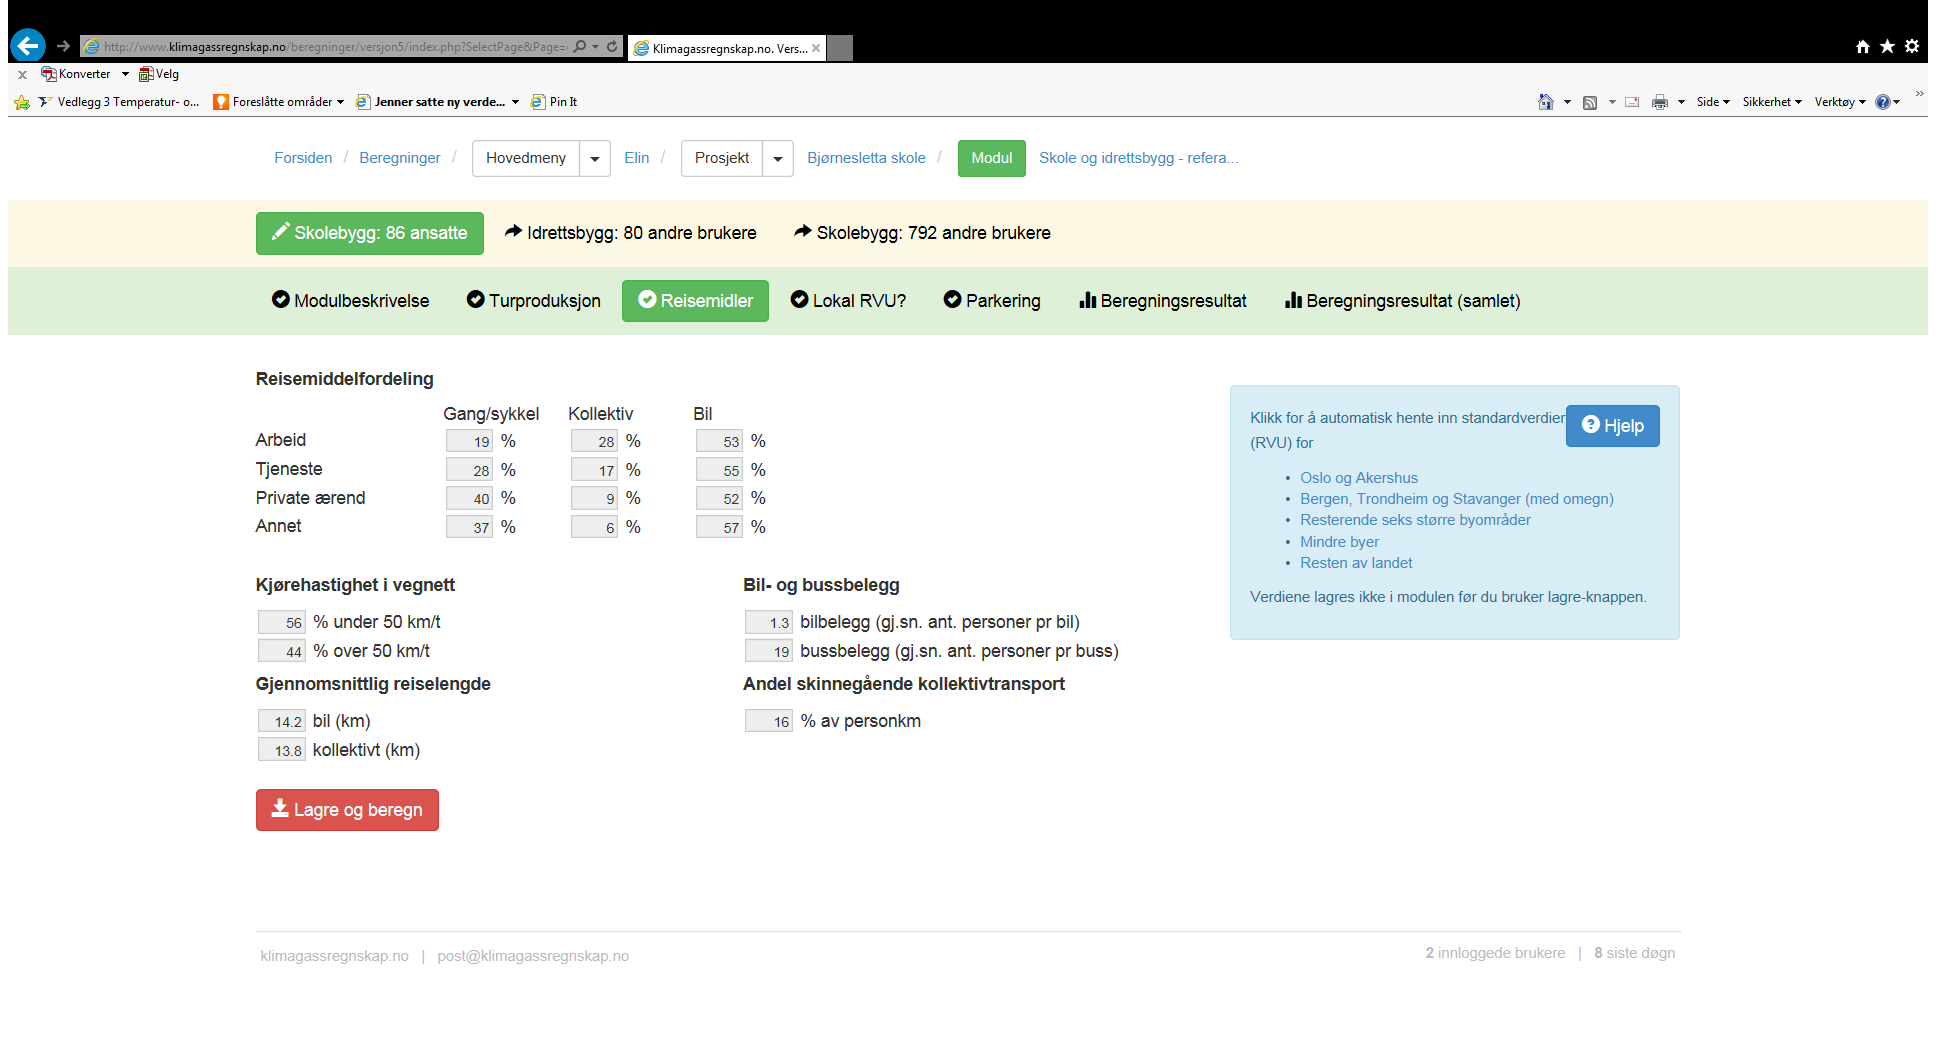The height and width of the screenshot is (1056, 1936).
Task: Load Oslo og Akershus standard values
Action: click(x=1359, y=478)
